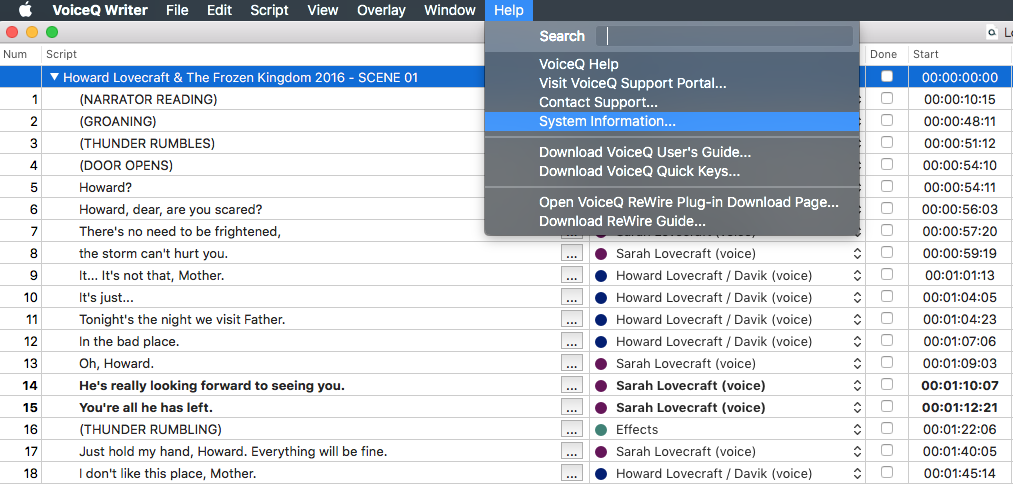Screen dimensions: 1013x484
Task: Open VoiceQ ReWire Plug-in Download Page
Action: point(672,202)
